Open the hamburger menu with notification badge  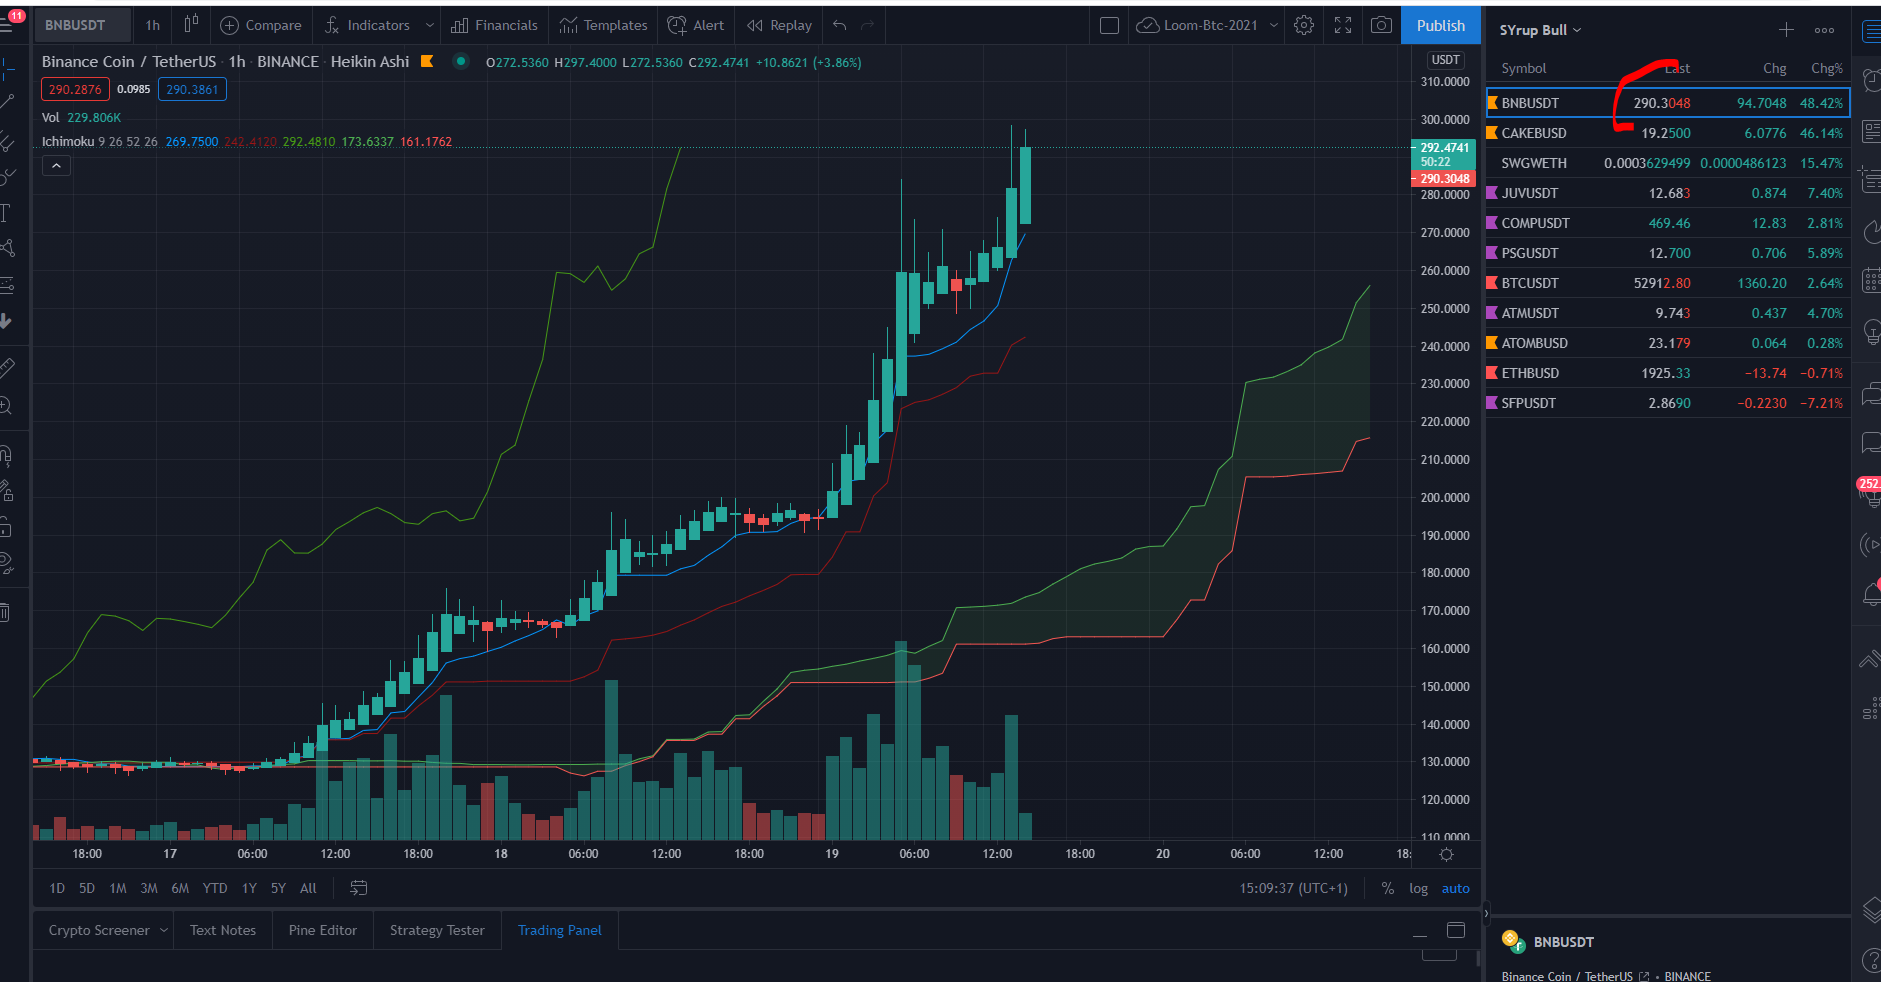(10, 22)
